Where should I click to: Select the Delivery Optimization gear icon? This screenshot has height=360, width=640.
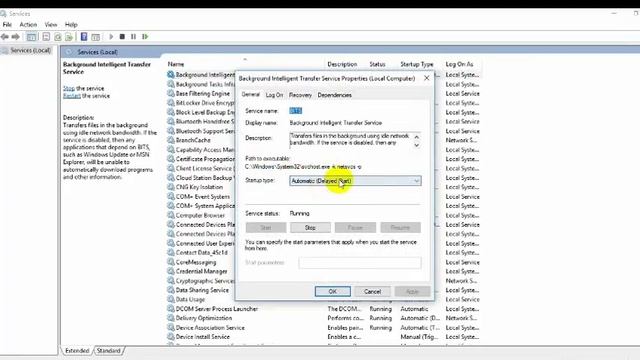click(171, 318)
